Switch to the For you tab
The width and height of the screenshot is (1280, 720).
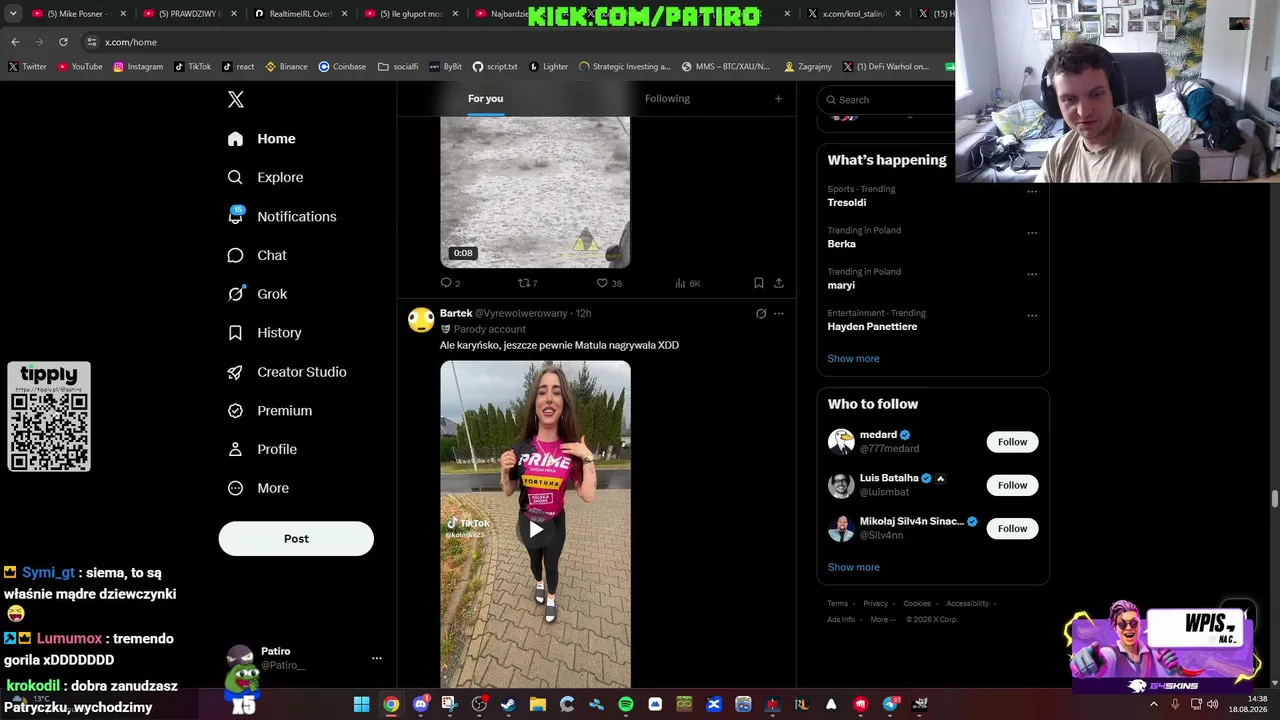(485, 98)
